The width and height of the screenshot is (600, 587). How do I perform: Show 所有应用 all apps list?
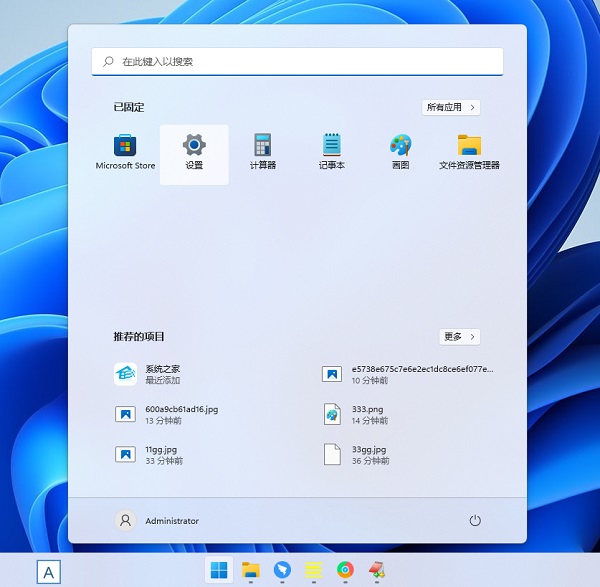point(451,107)
